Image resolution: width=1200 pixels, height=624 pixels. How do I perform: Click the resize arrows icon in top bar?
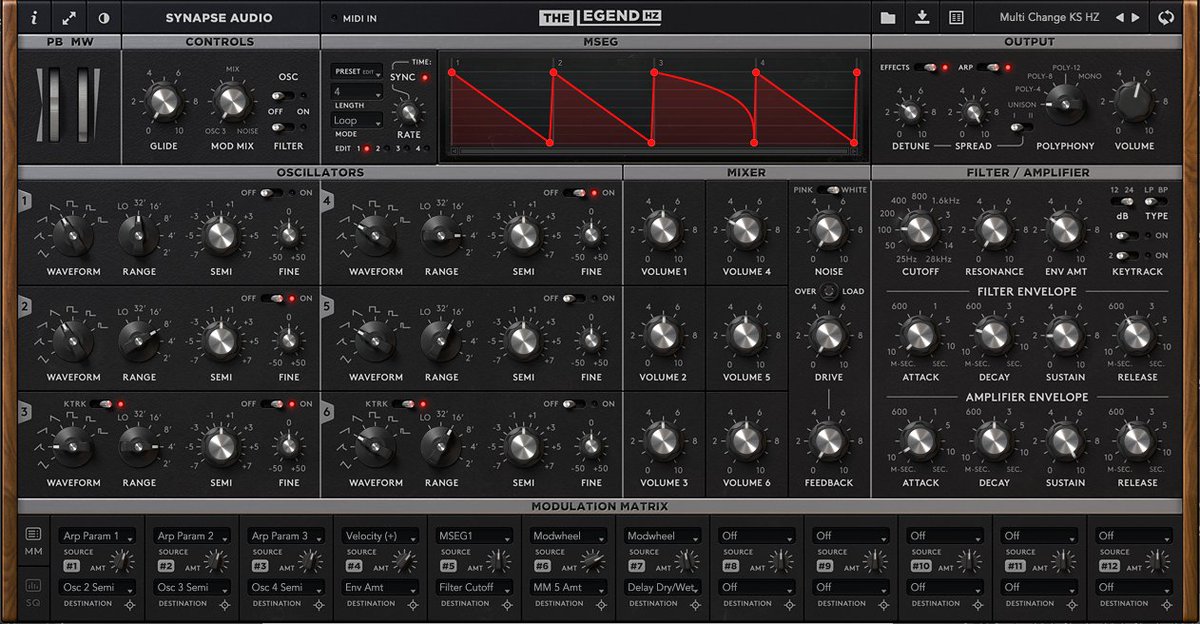(x=69, y=17)
